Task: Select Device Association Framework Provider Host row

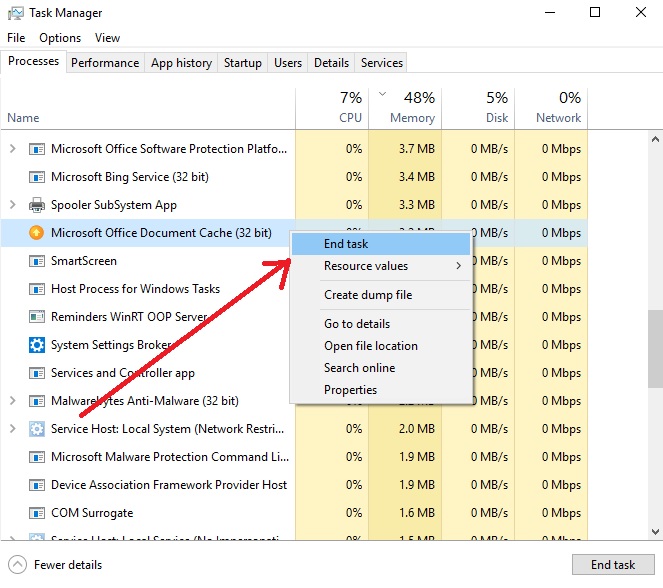Action: pos(294,485)
